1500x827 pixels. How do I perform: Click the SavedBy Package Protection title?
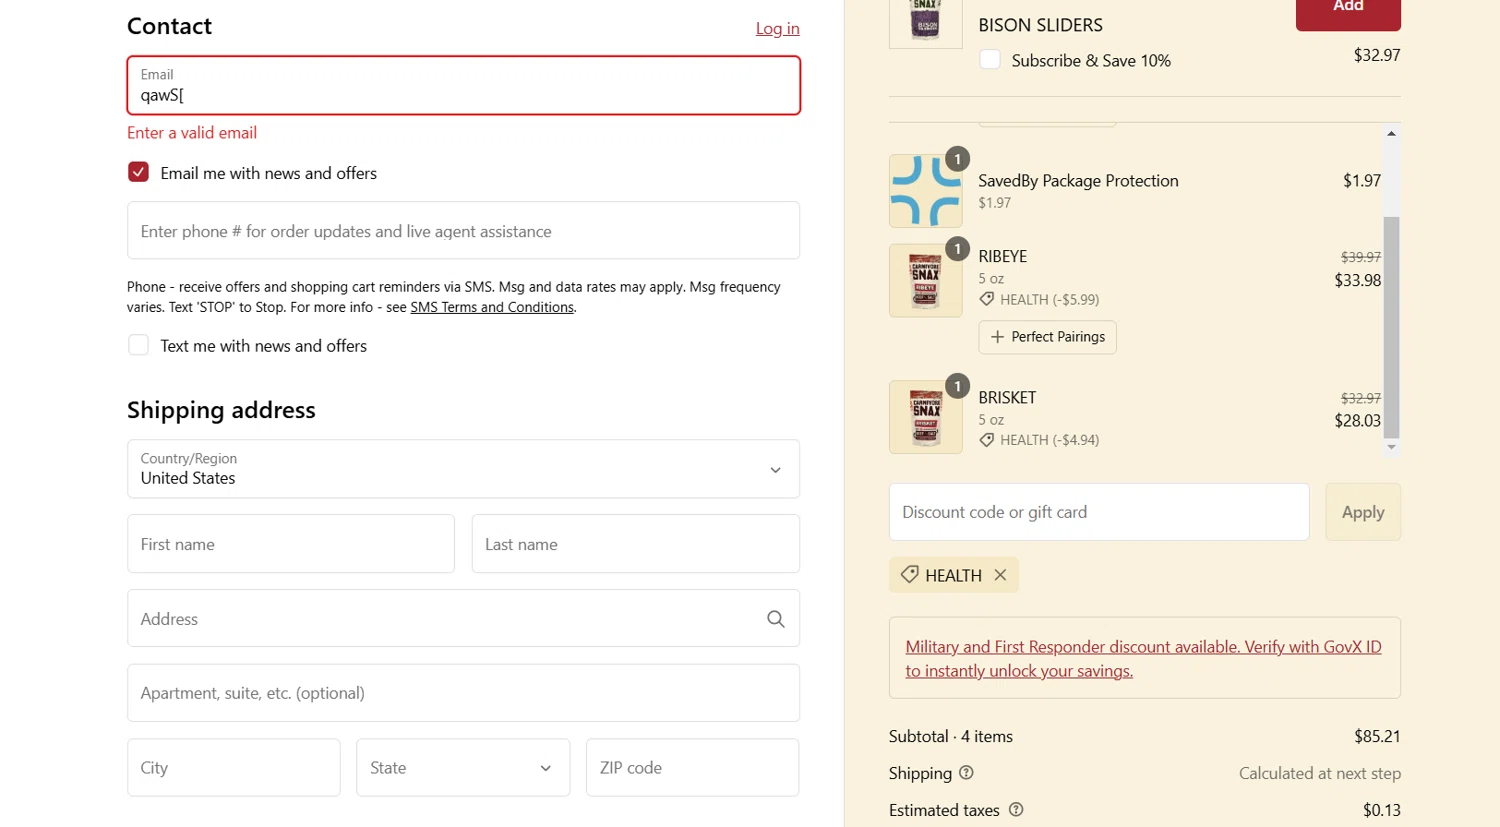(x=1078, y=181)
